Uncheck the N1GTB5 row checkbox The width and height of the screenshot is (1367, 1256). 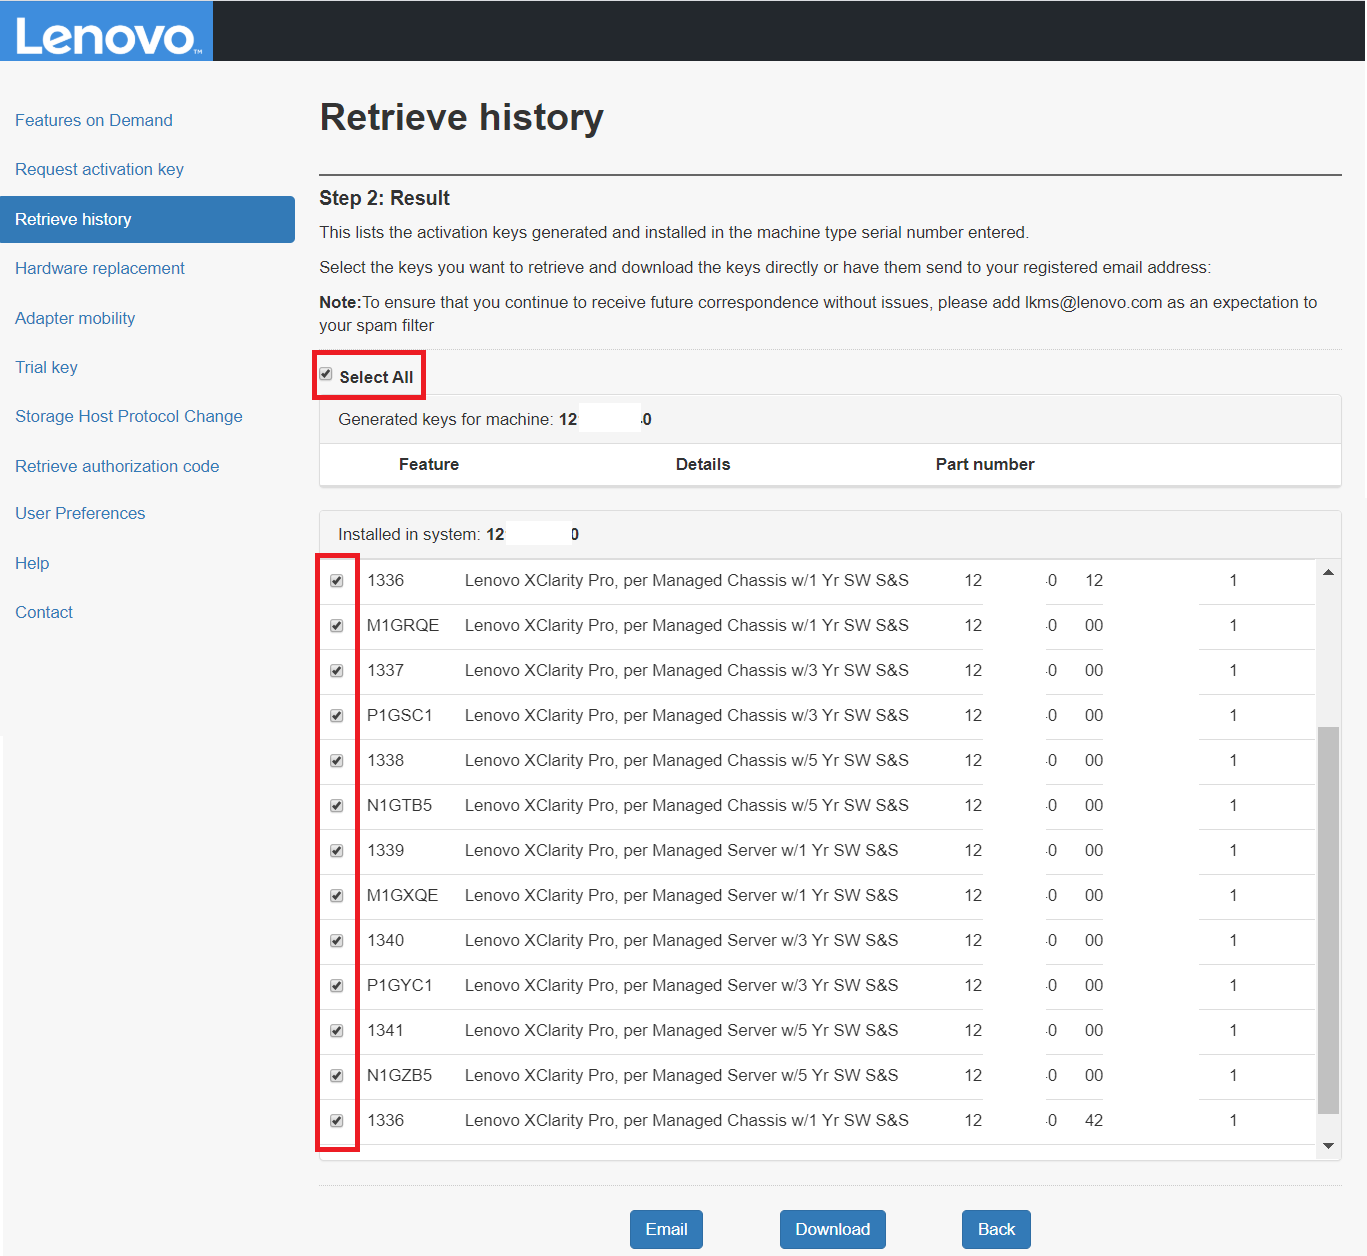(337, 806)
